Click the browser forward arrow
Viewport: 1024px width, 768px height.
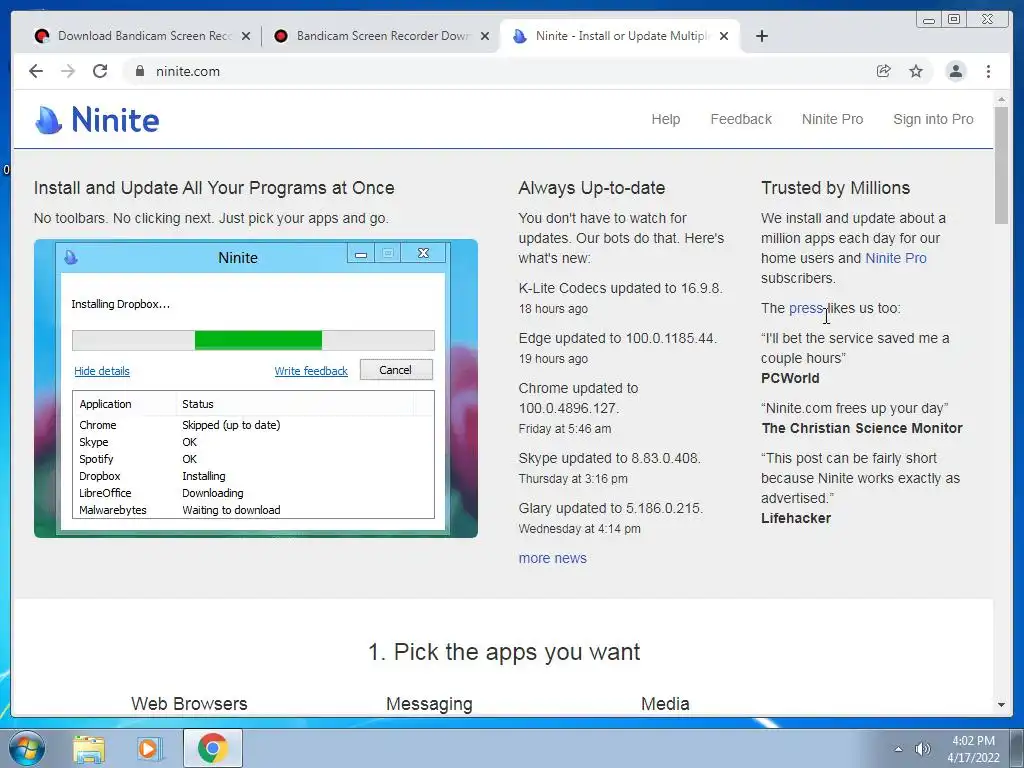point(68,71)
